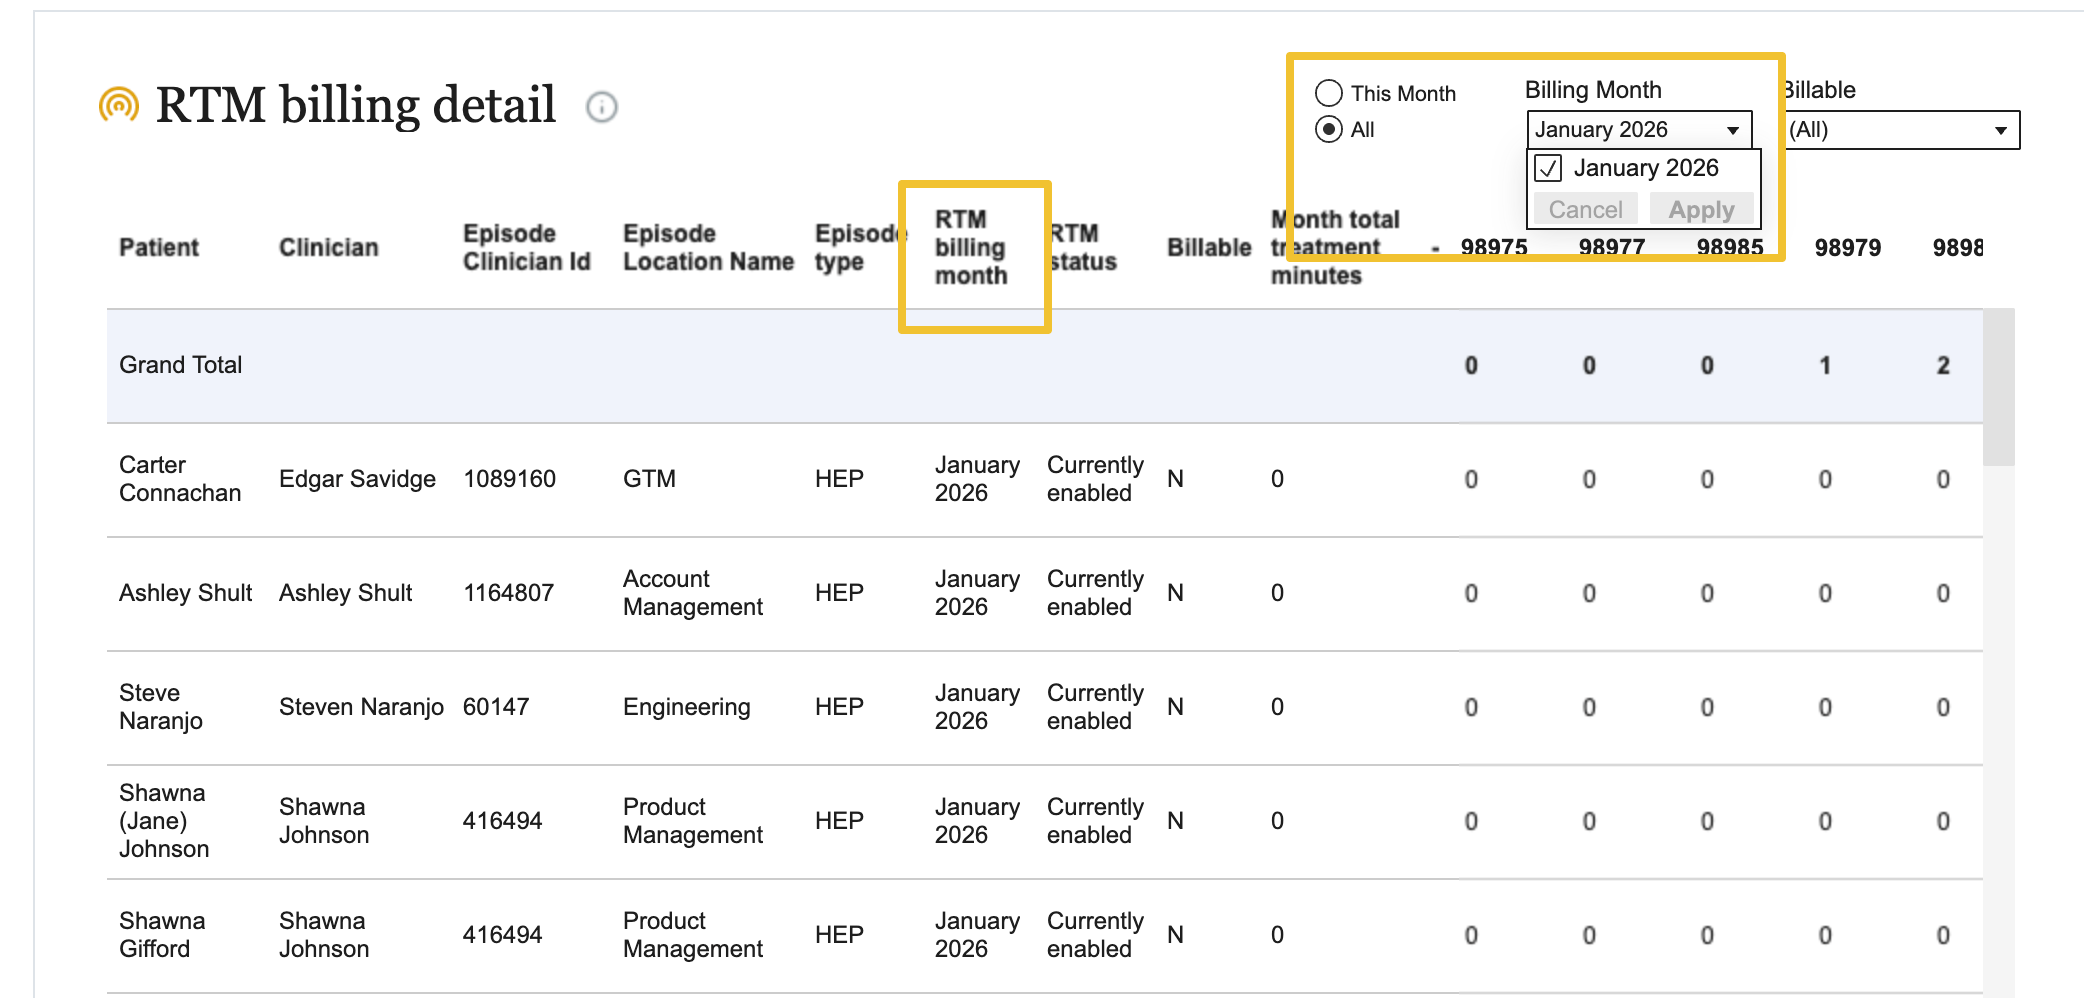Click the Clinician column header
The height and width of the screenshot is (998, 2084).
328,247
